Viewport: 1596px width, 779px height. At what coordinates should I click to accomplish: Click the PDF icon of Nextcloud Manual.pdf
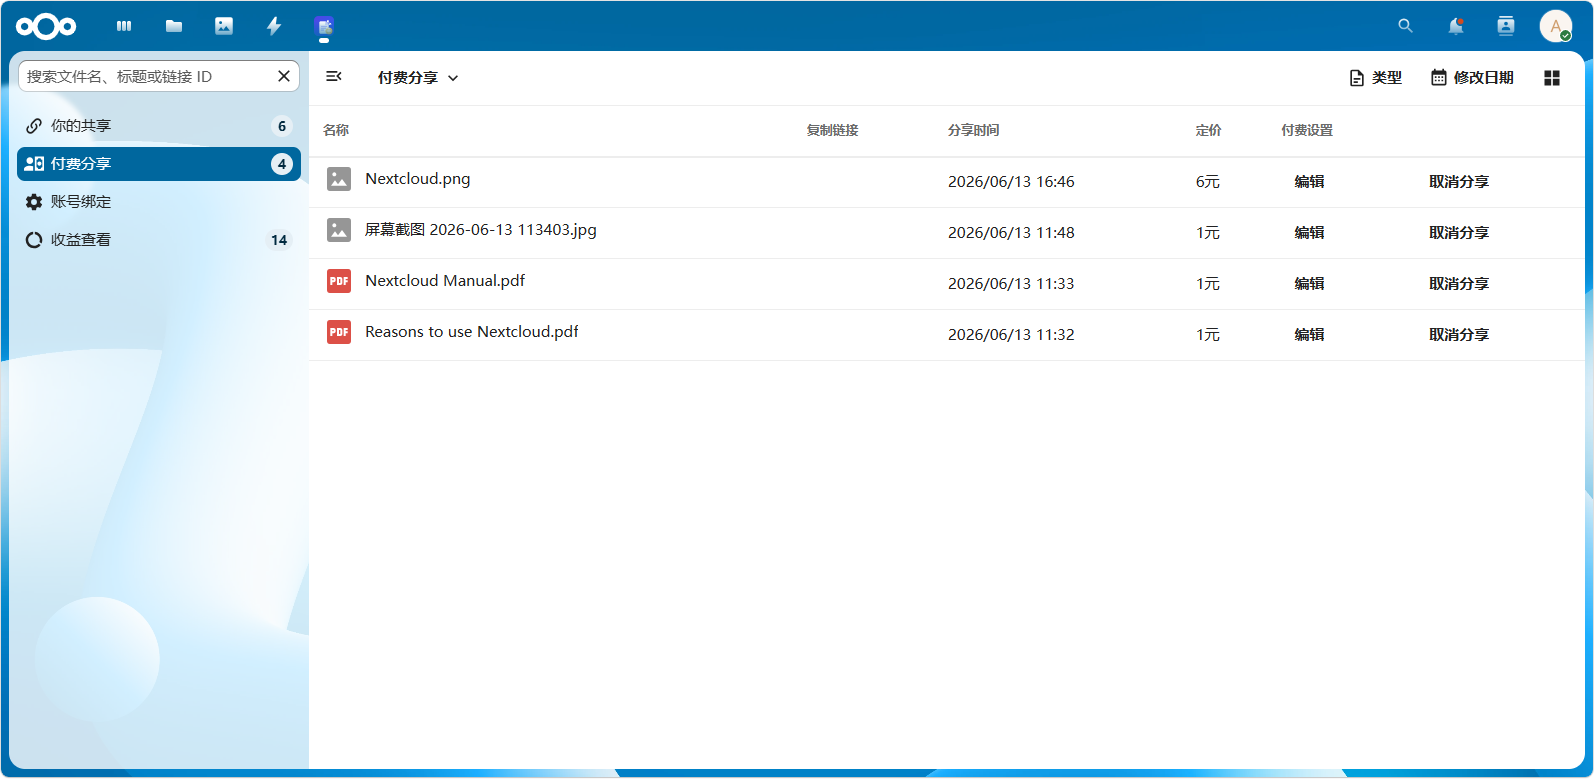coord(339,281)
